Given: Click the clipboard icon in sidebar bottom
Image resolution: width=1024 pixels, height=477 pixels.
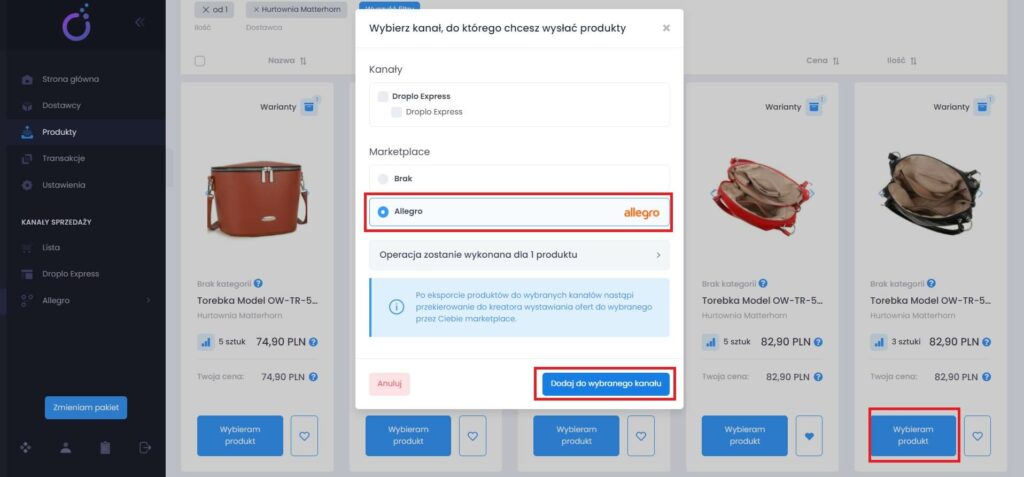Looking at the screenshot, I should click(105, 447).
